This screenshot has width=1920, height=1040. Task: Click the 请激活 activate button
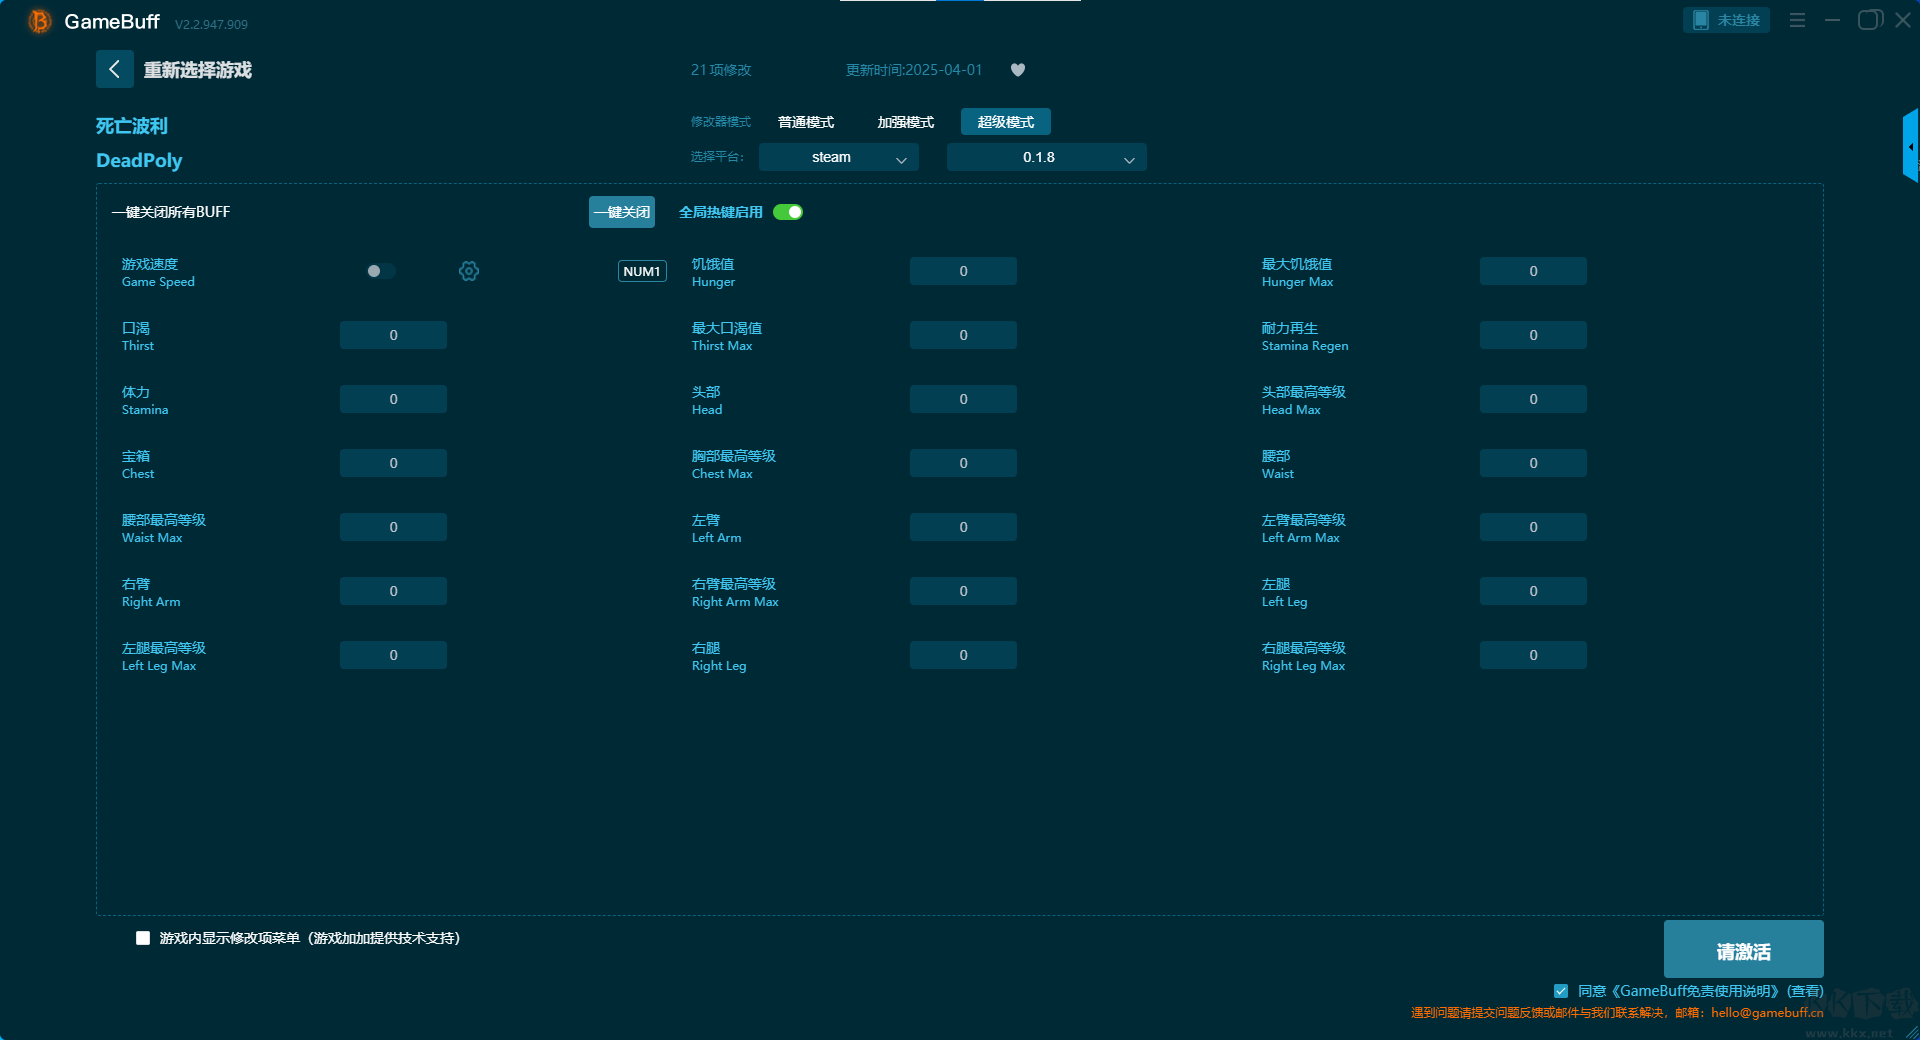[x=1743, y=950]
